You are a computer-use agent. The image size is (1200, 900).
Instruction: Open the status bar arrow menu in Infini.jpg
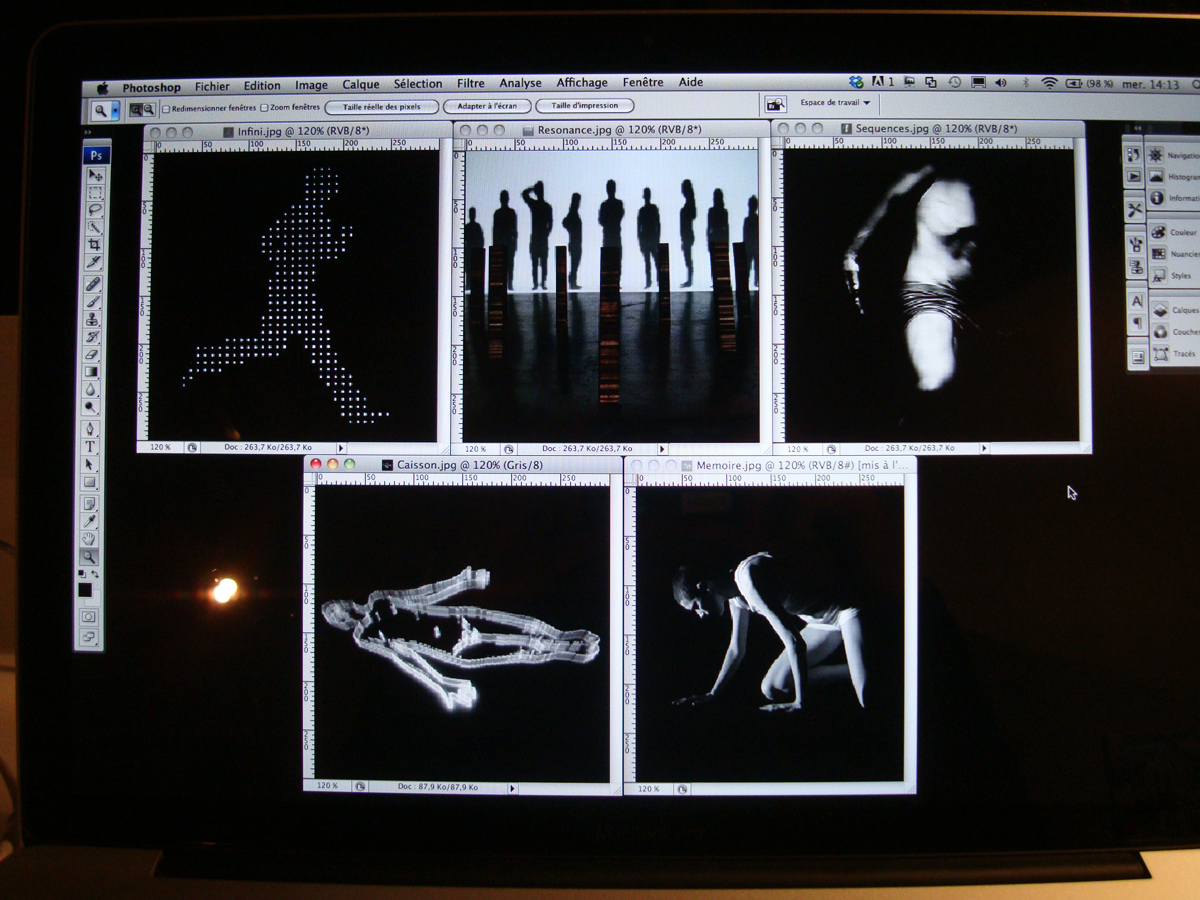[341, 448]
